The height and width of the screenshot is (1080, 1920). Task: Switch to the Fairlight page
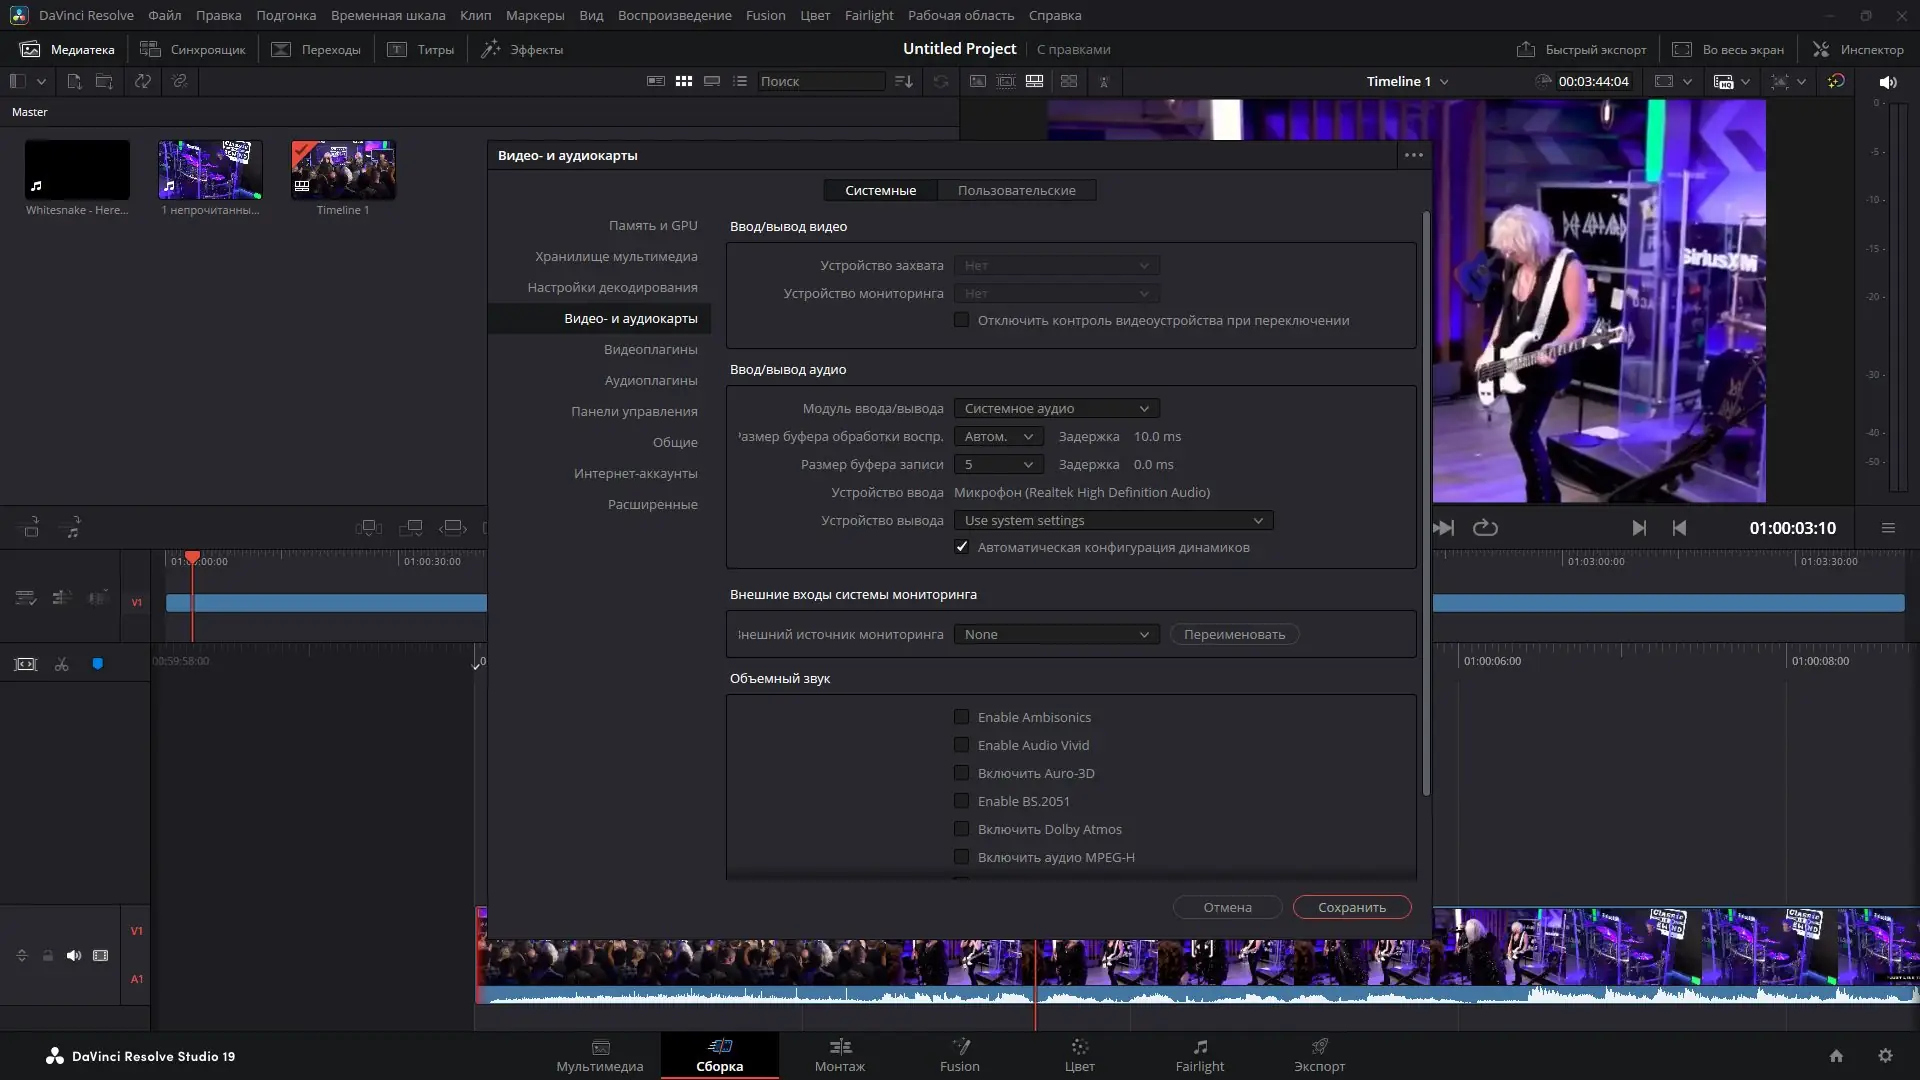click(1199, 1055)
